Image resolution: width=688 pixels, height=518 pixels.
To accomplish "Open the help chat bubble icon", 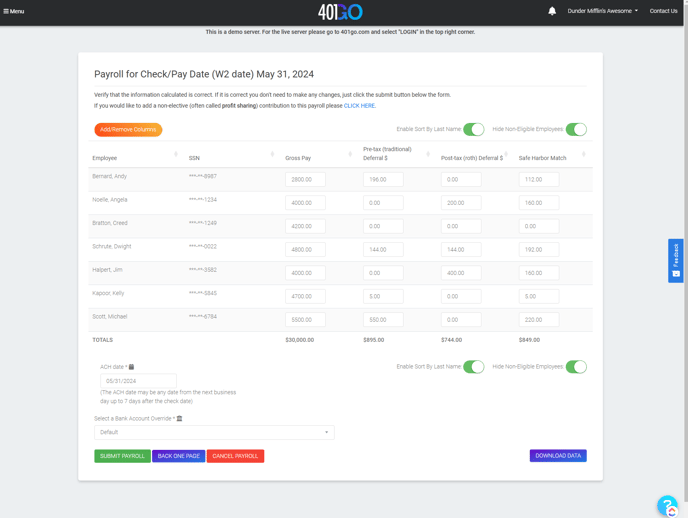I will click(x=667, y=506).
